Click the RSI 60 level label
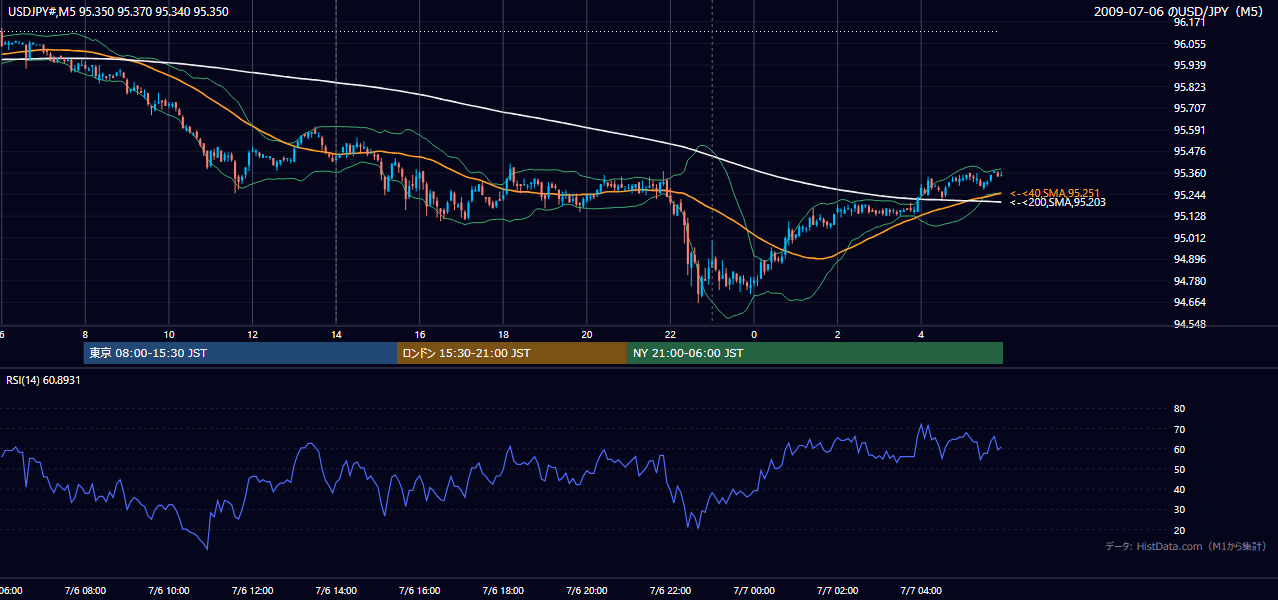1278x600 pixels. 1179,449
